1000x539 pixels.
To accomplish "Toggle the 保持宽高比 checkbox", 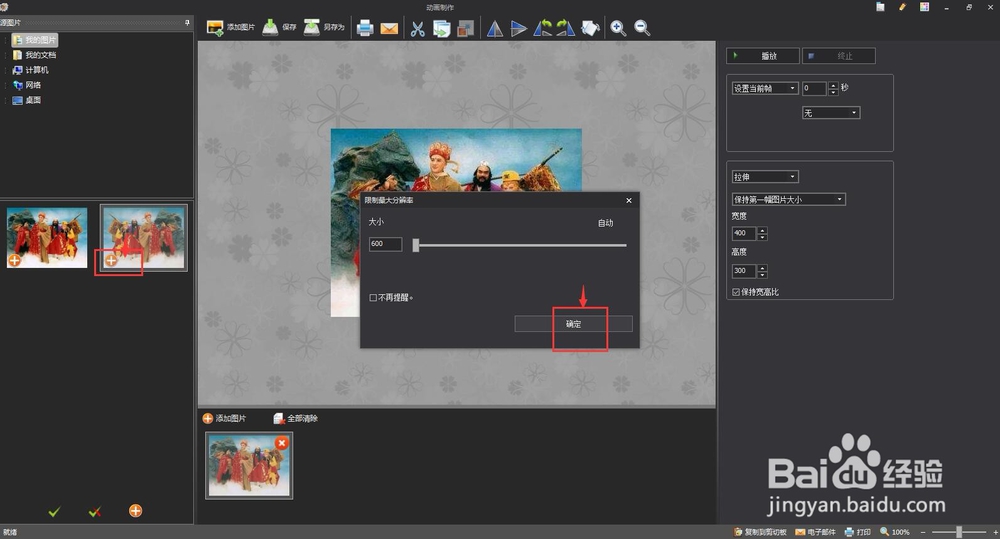I will pos(736,292).
